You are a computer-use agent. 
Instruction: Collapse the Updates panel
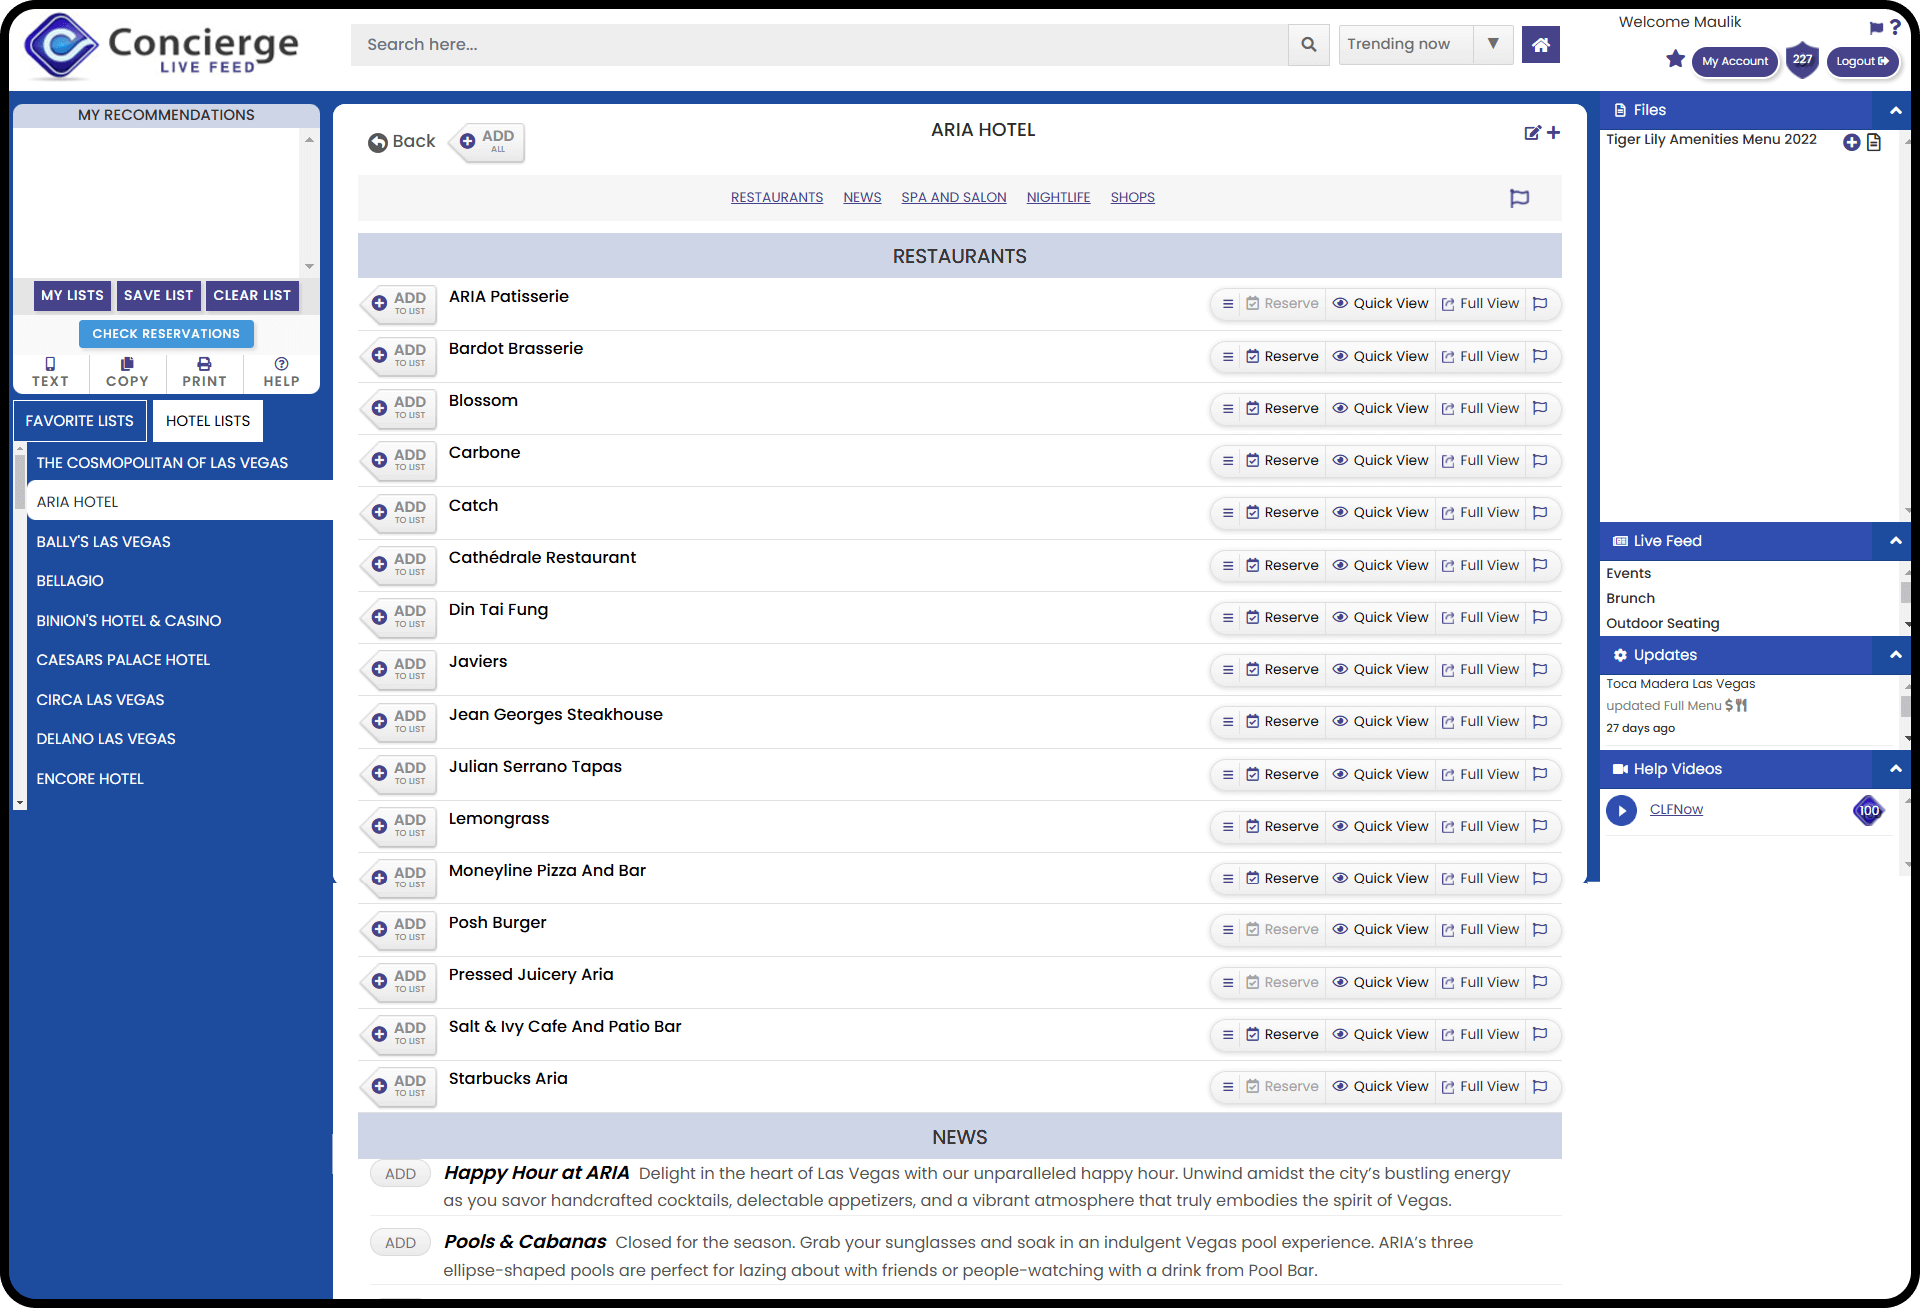tap(1895, 655)
